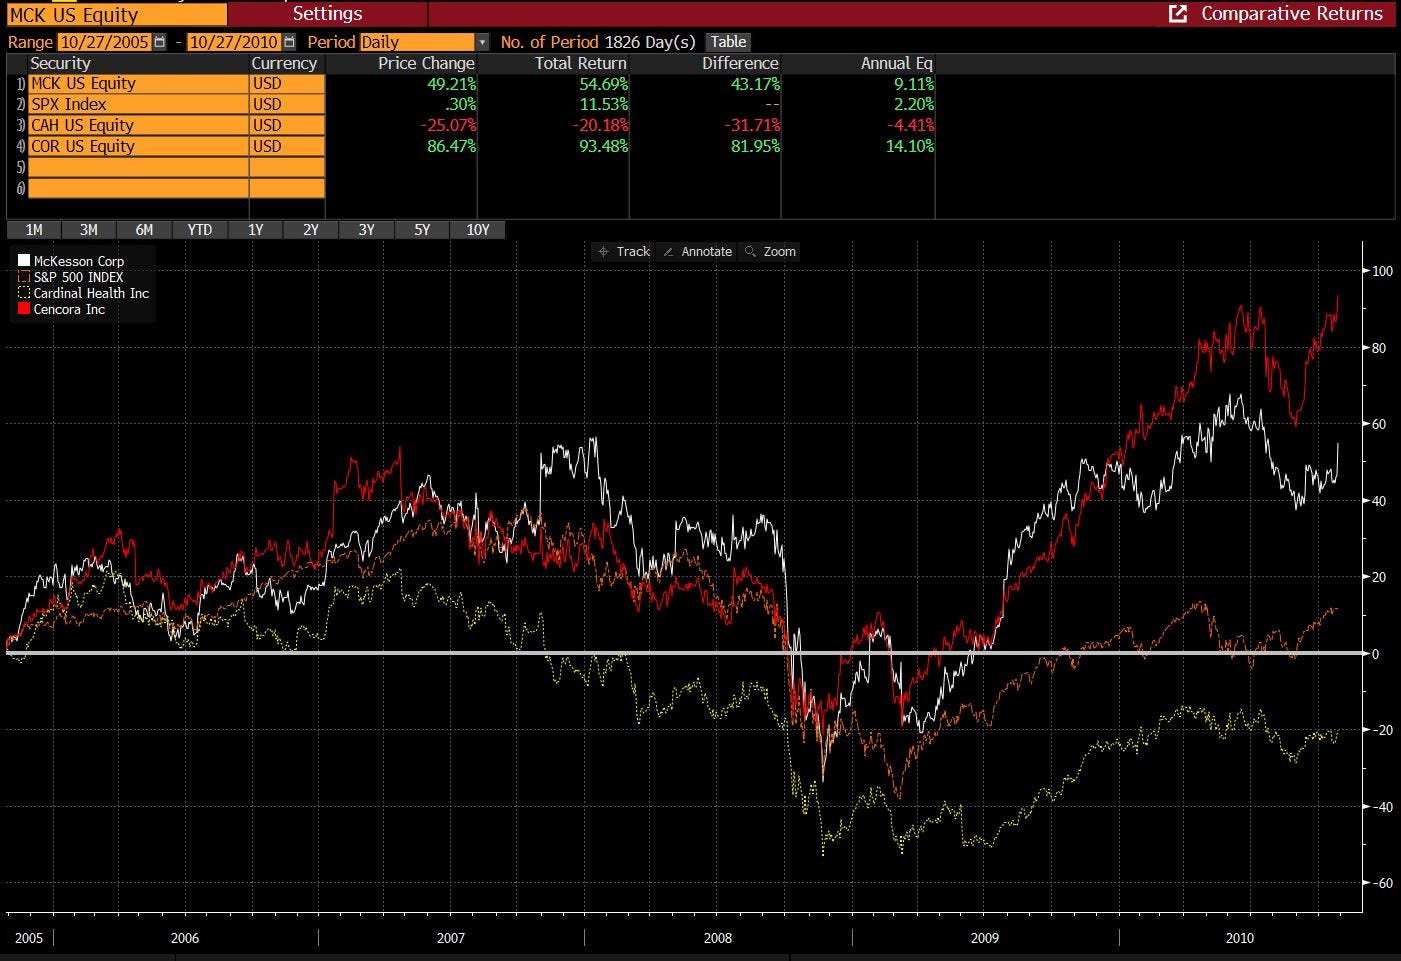Screen dimensions: 1401x961
Task: Click the Security column header
Action: [60, 63]
